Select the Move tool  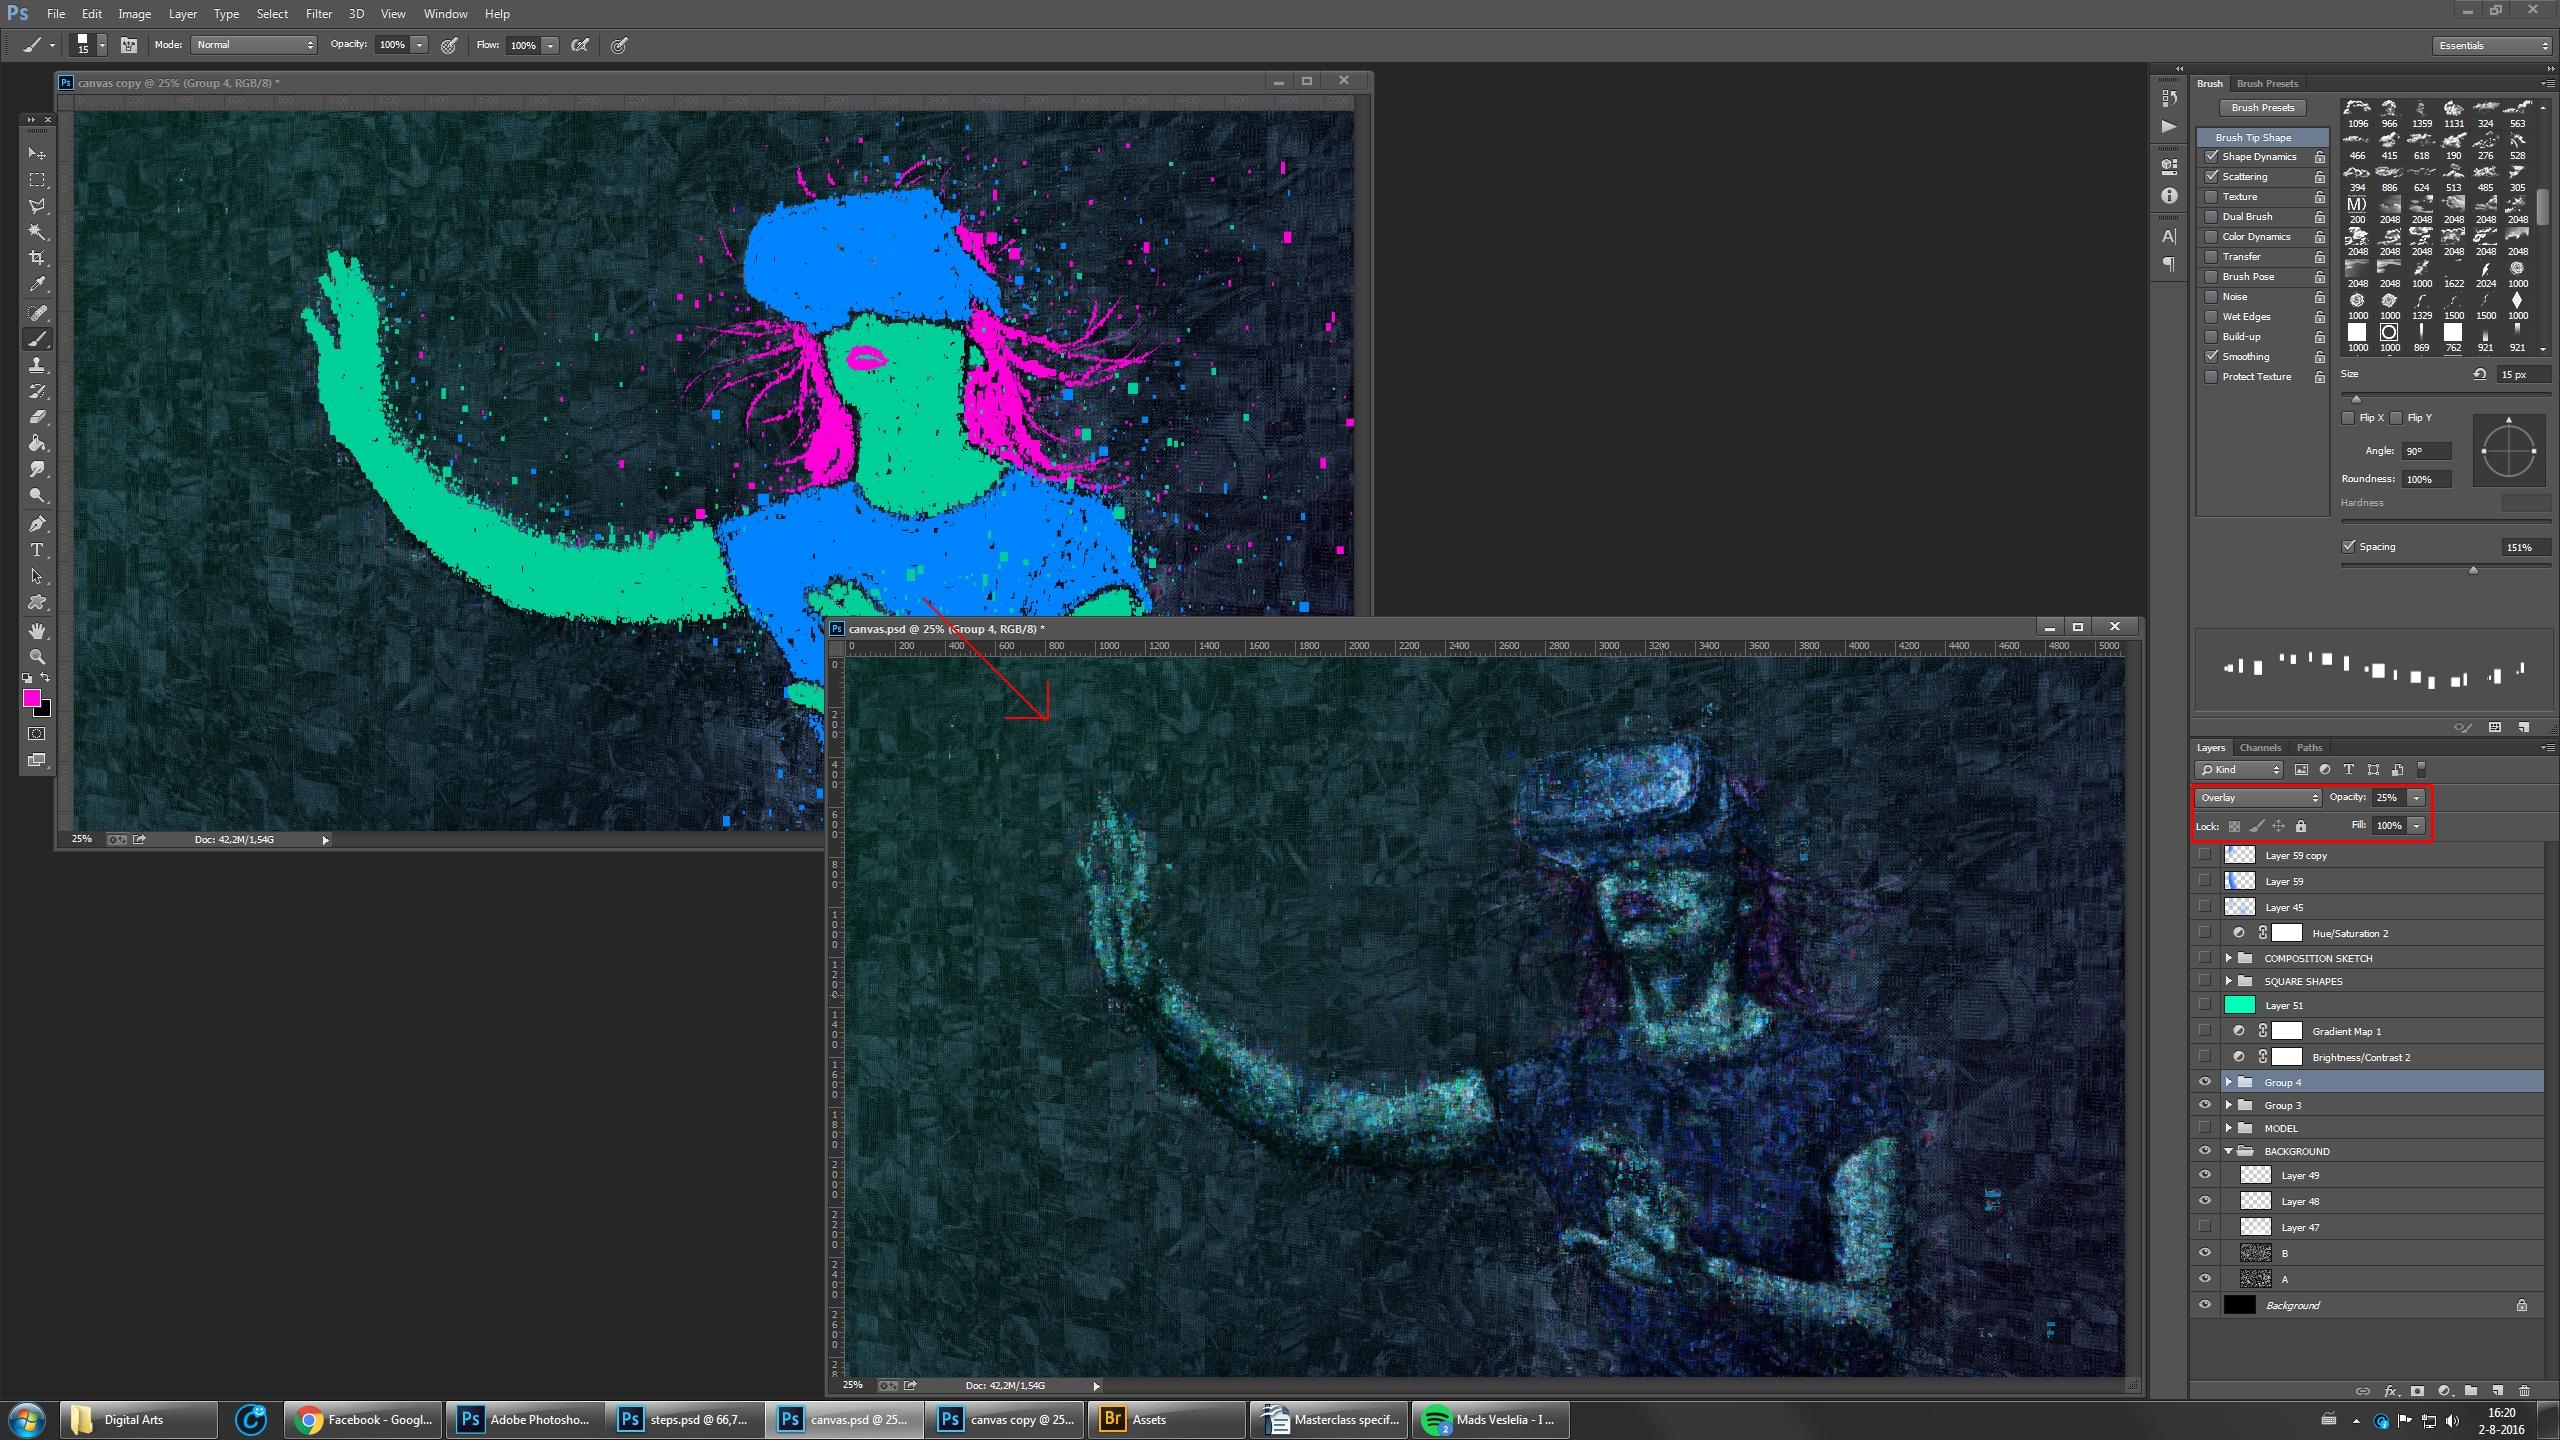(37, 153)
